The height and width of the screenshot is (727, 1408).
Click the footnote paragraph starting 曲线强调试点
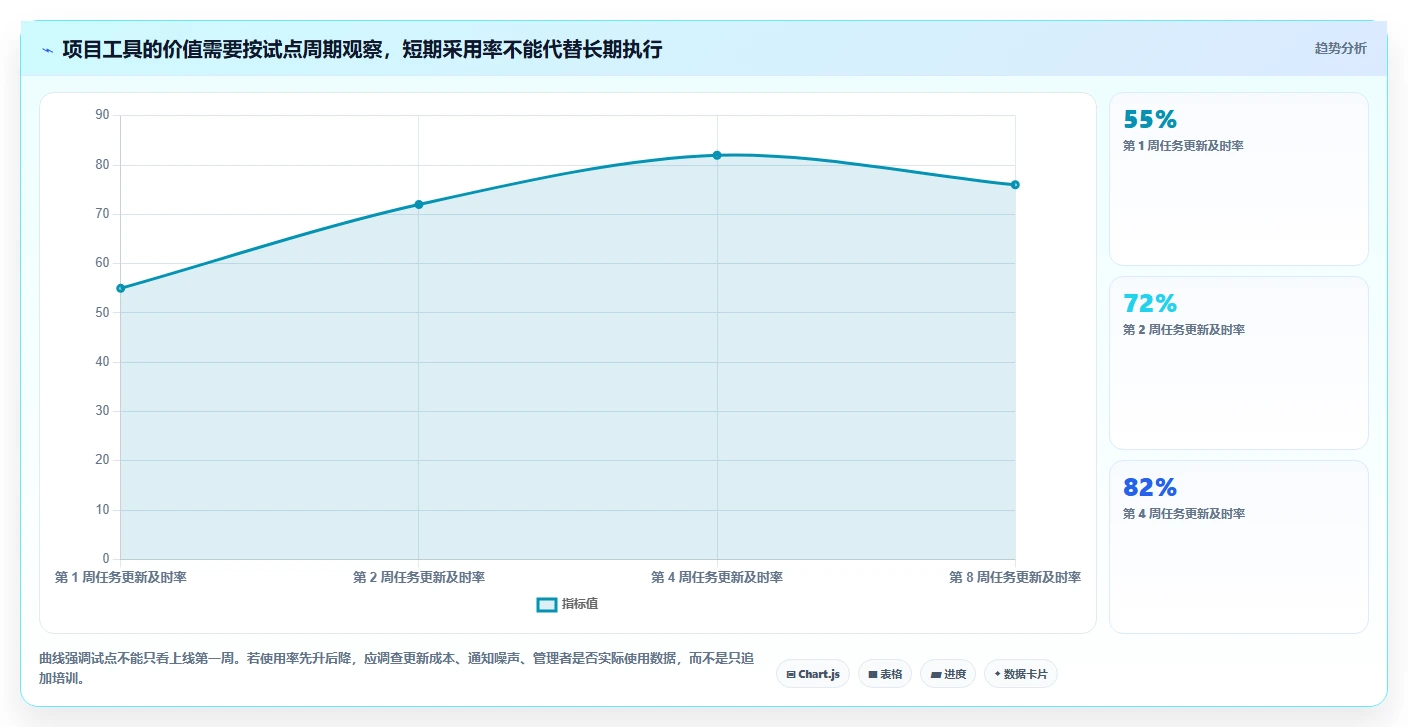click(396, 668)
